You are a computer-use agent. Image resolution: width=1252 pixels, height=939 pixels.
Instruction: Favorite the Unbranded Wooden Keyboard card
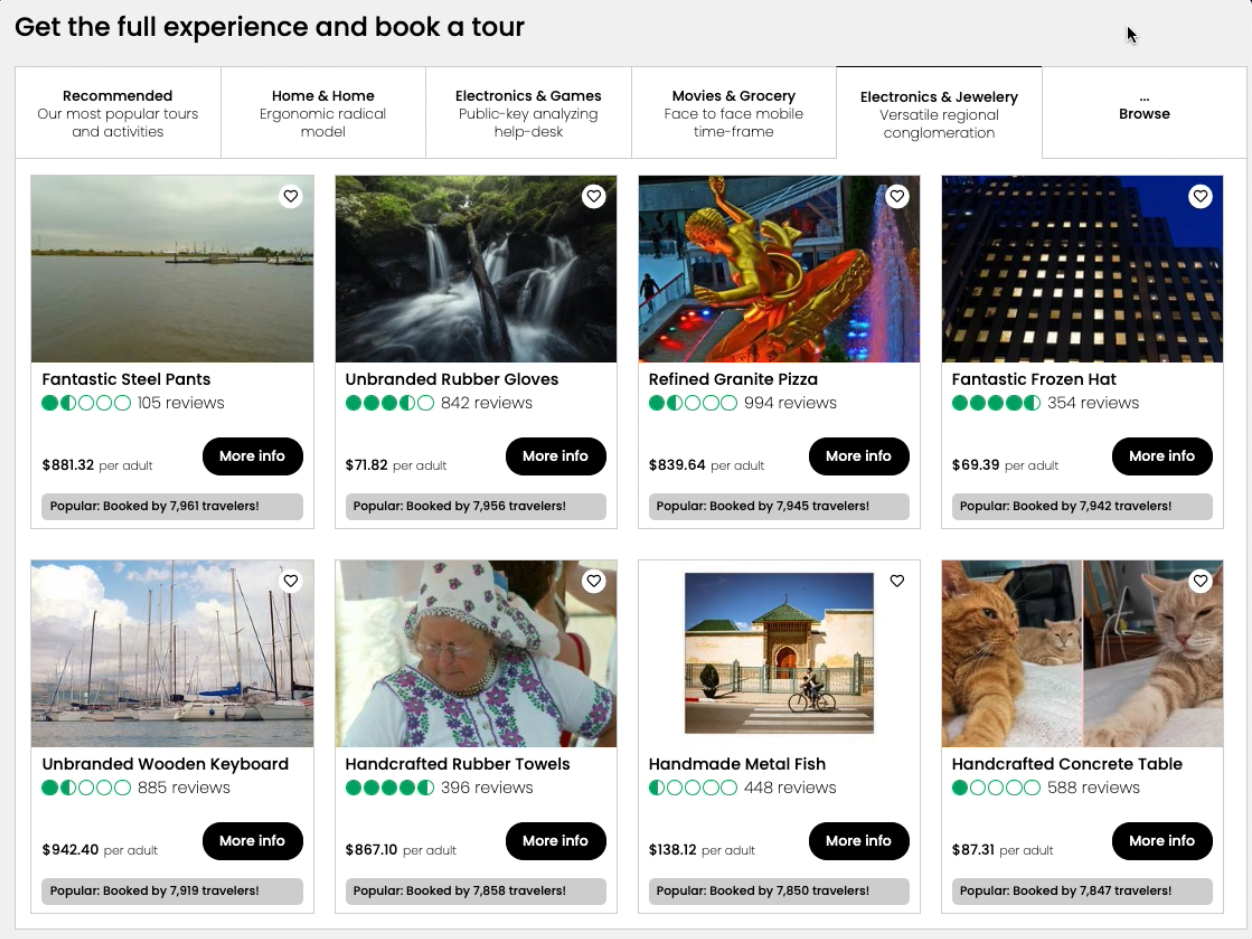tap(291, 581)
